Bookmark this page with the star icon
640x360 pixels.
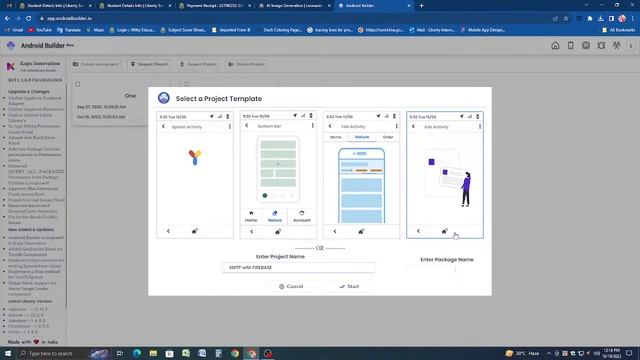tap(566, 18)
